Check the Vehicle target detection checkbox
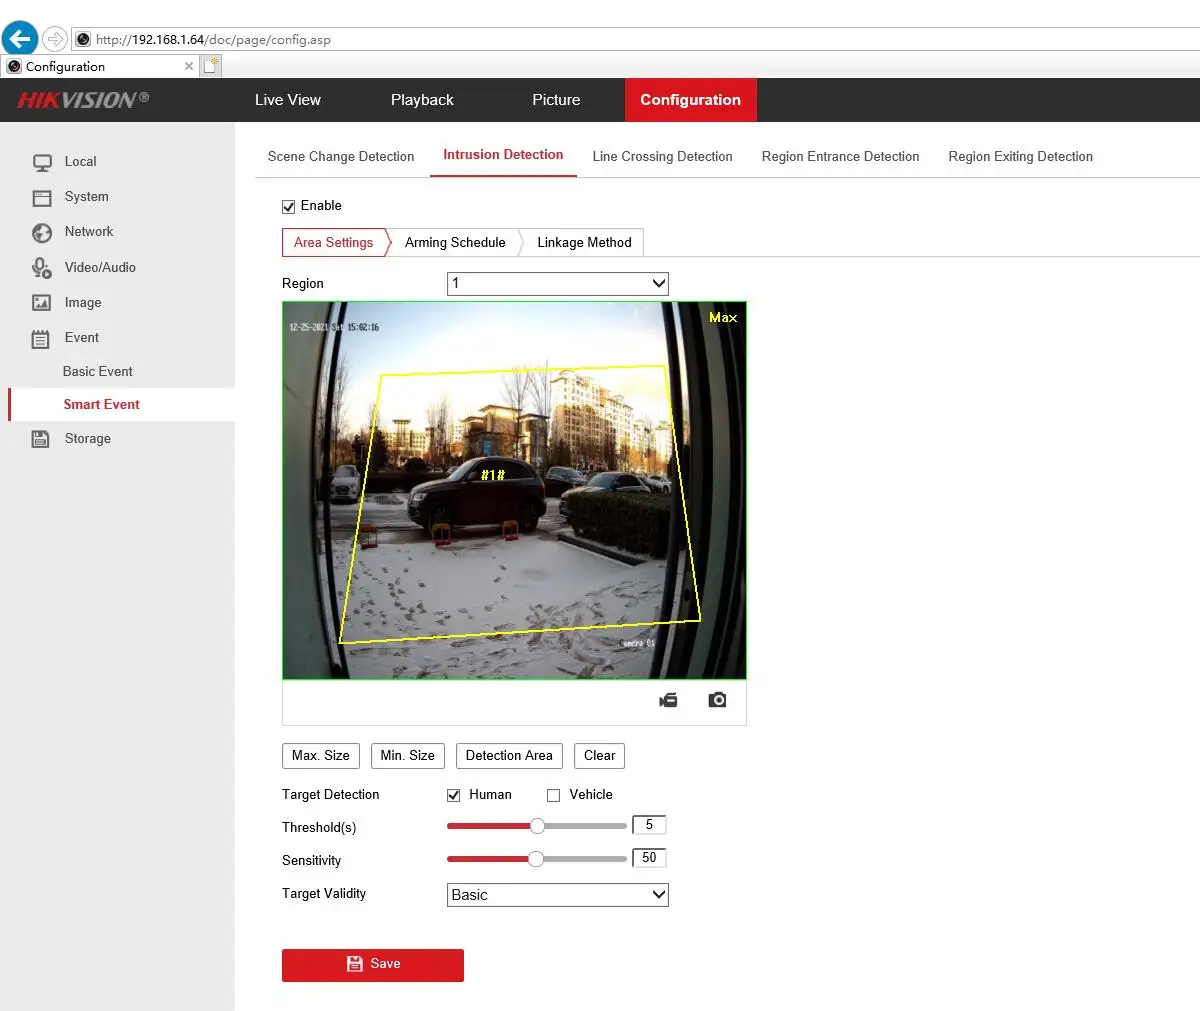 pos(553,795)
